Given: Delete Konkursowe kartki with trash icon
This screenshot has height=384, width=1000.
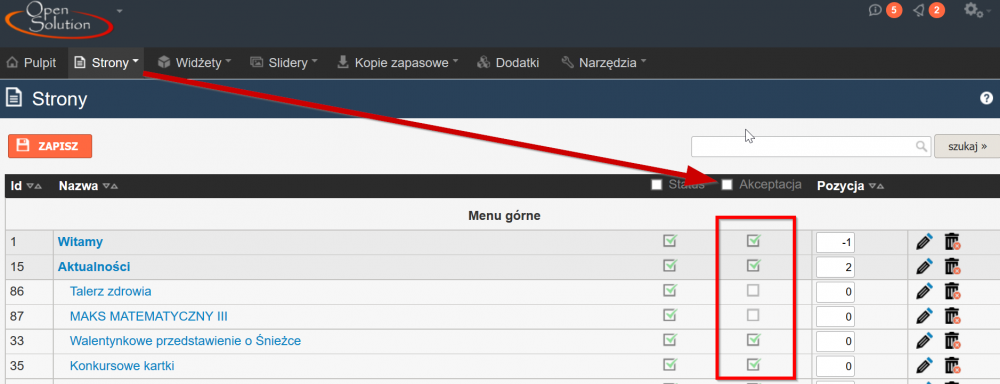Looking at the screenshot, I should click(x=952, y=366).
